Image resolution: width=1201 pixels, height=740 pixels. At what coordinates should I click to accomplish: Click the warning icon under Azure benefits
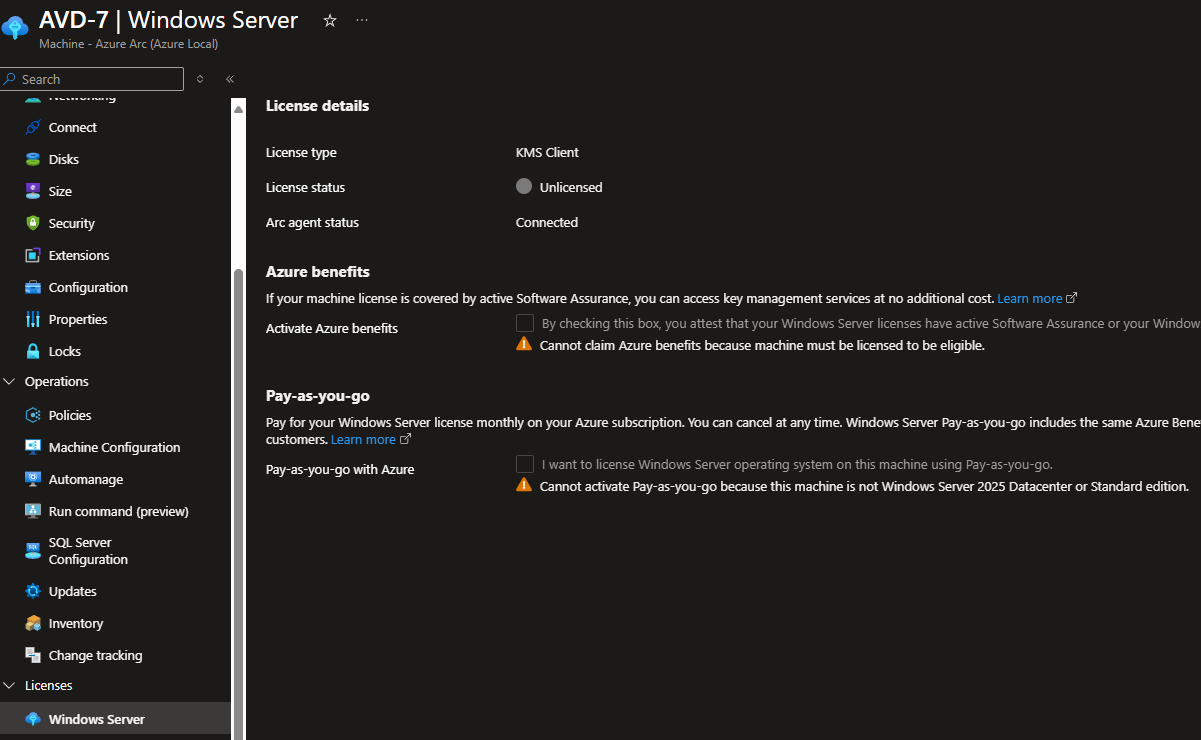(524, 344)
